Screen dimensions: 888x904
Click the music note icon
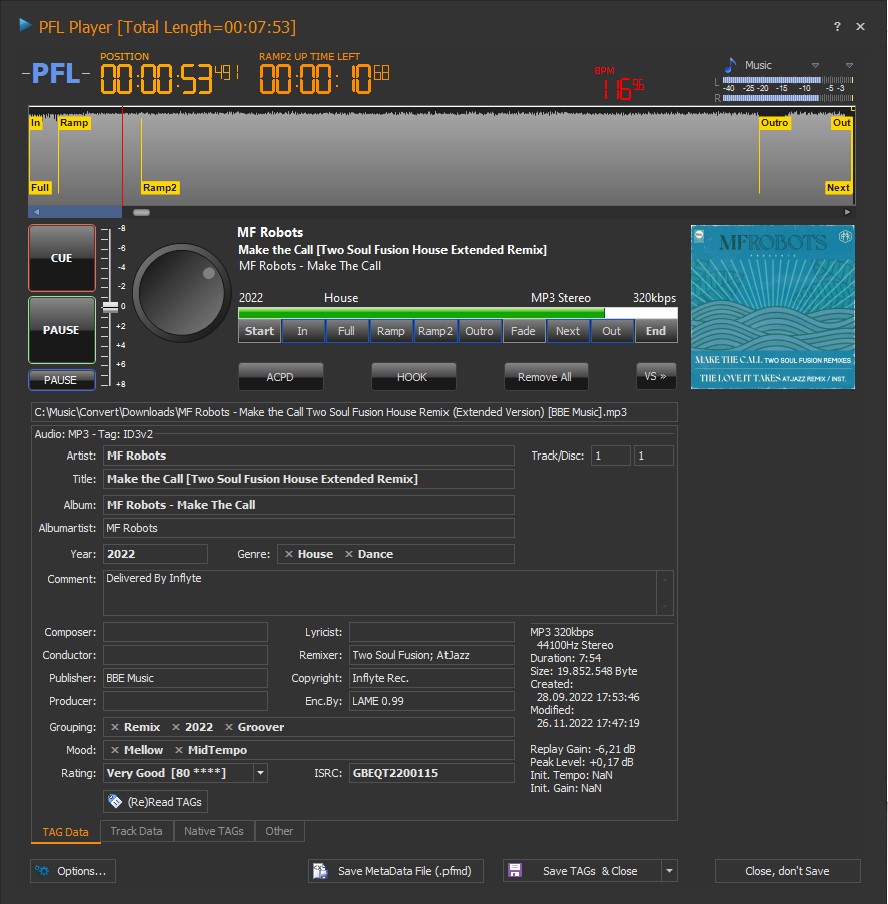pos(731,64)
